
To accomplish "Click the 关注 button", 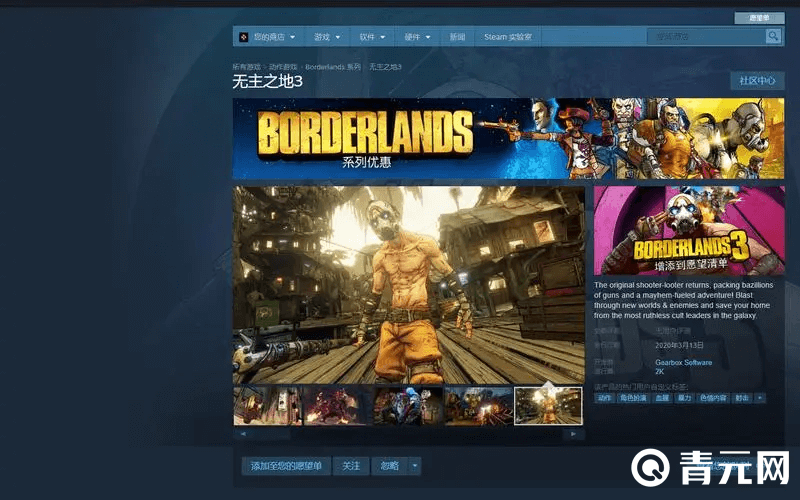I will [351, 466].
